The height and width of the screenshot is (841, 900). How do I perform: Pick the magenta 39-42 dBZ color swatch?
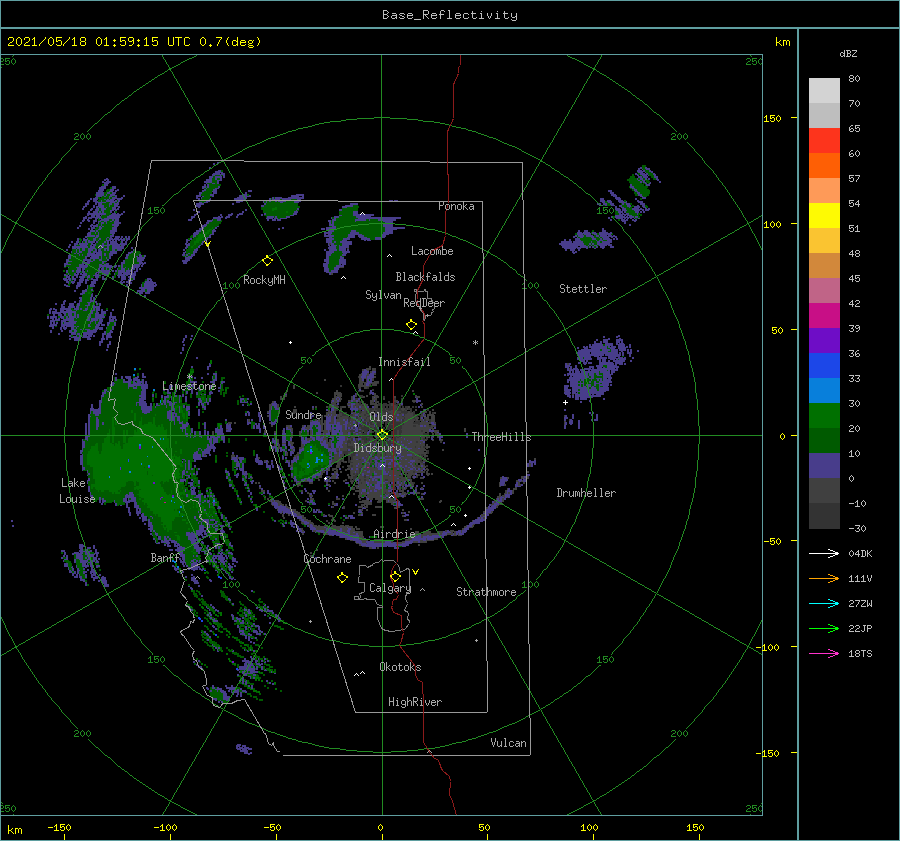[x=824, y=316]
